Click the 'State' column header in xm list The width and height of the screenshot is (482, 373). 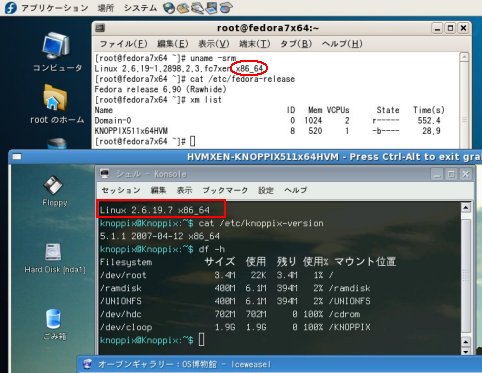(388, 110)
